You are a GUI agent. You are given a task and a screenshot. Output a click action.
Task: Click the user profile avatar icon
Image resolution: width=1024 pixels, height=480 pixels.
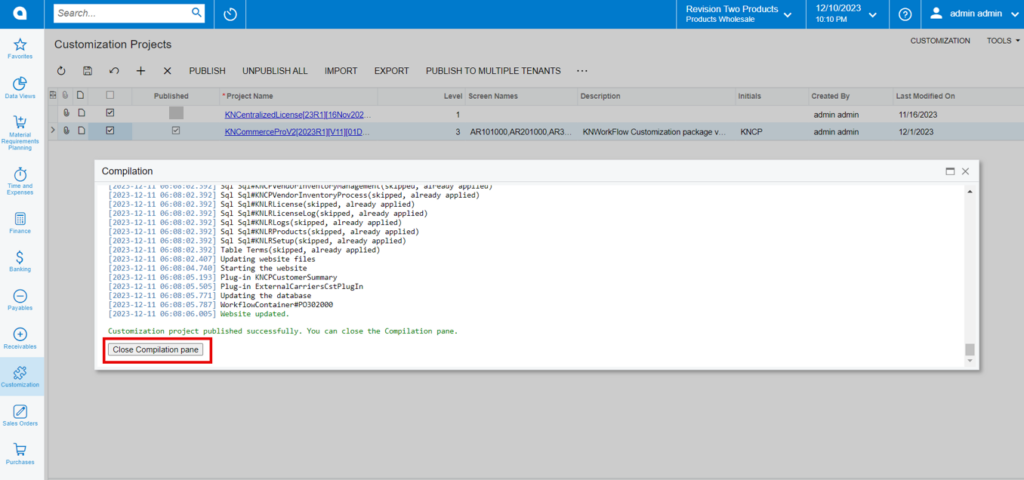936,14
